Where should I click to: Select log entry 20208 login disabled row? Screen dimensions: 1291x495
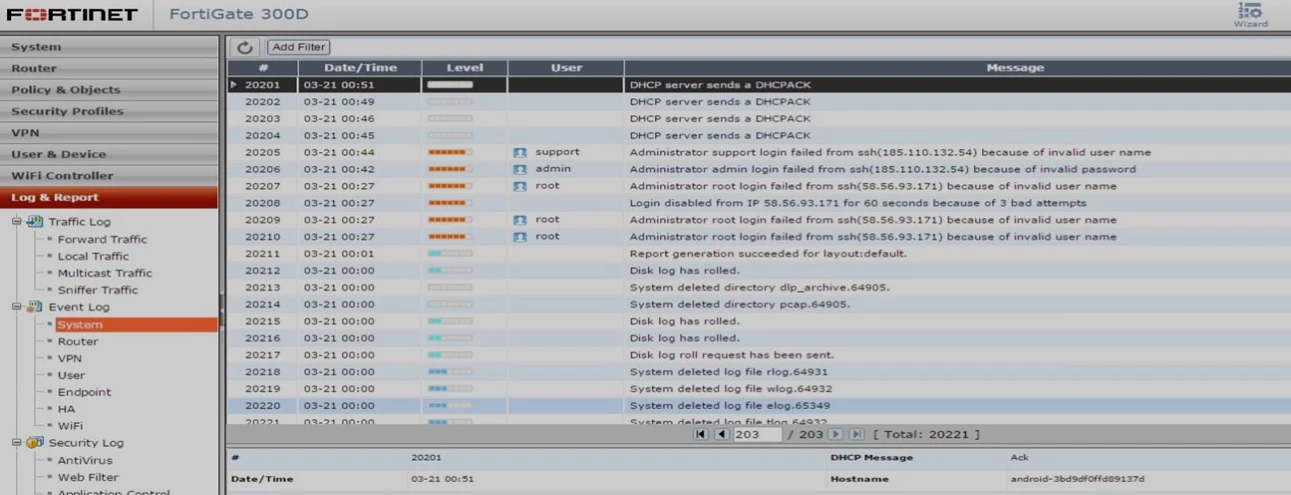pyautogui.click(x=758, y=203)
